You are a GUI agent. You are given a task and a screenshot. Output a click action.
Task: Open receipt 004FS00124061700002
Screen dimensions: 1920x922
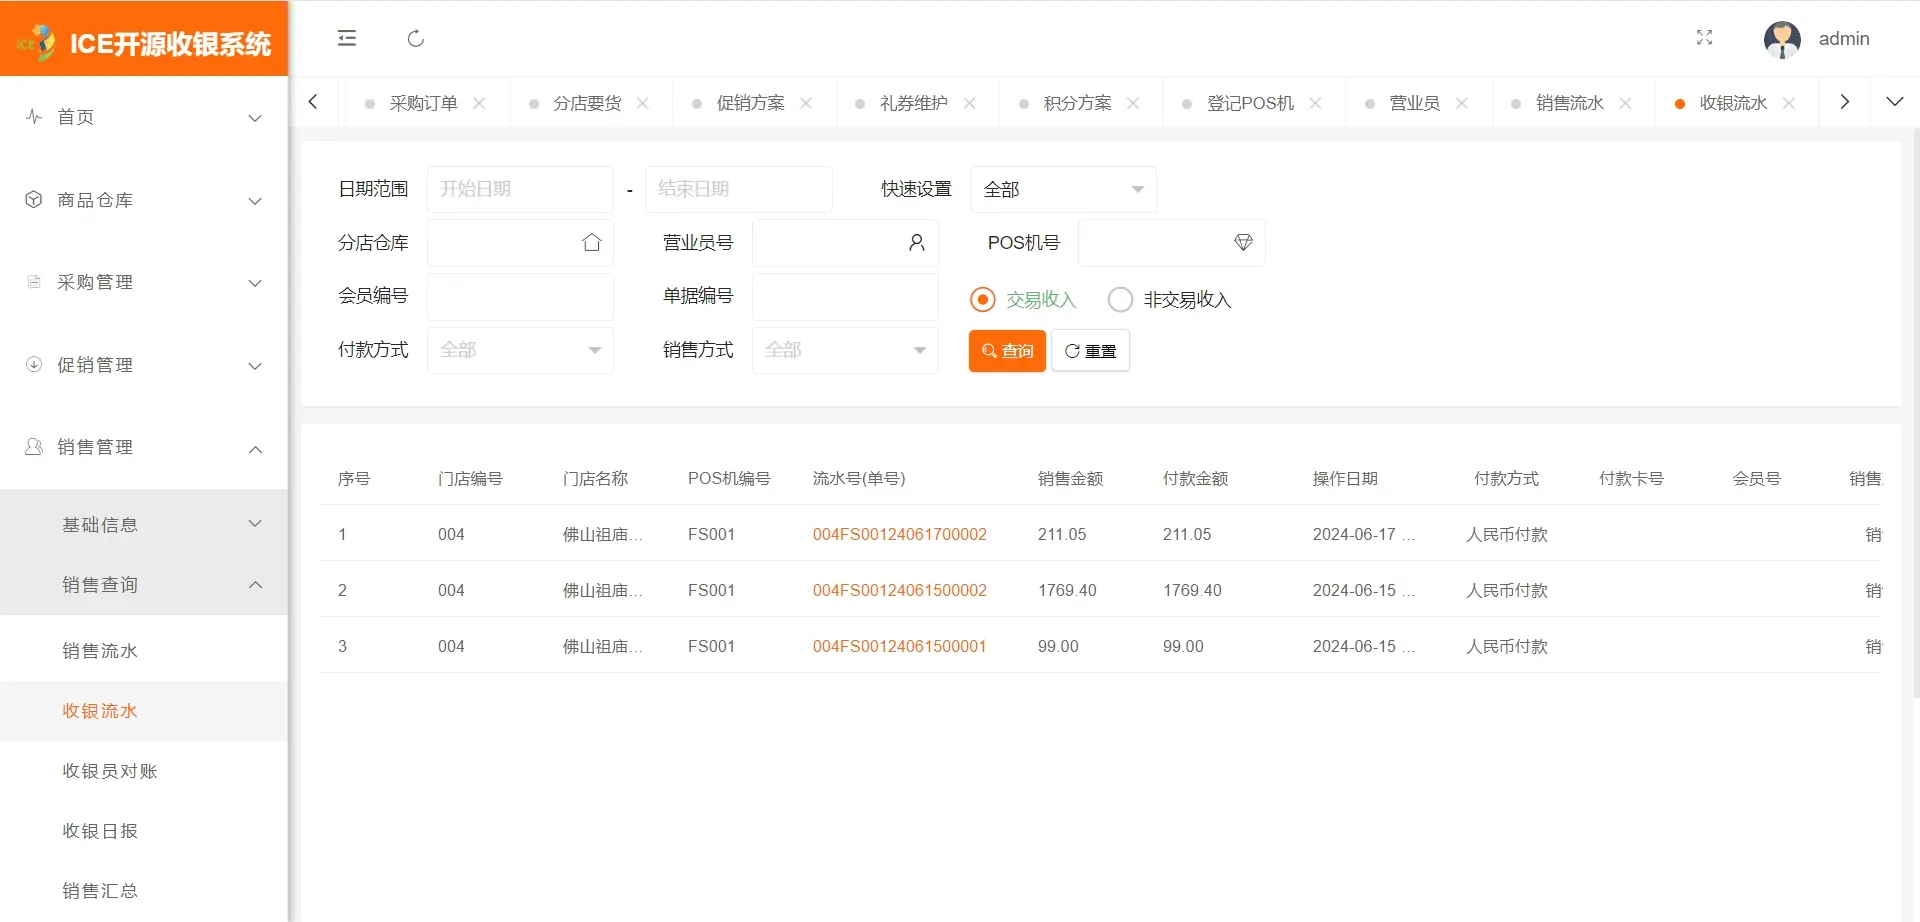tap(900, 535)
